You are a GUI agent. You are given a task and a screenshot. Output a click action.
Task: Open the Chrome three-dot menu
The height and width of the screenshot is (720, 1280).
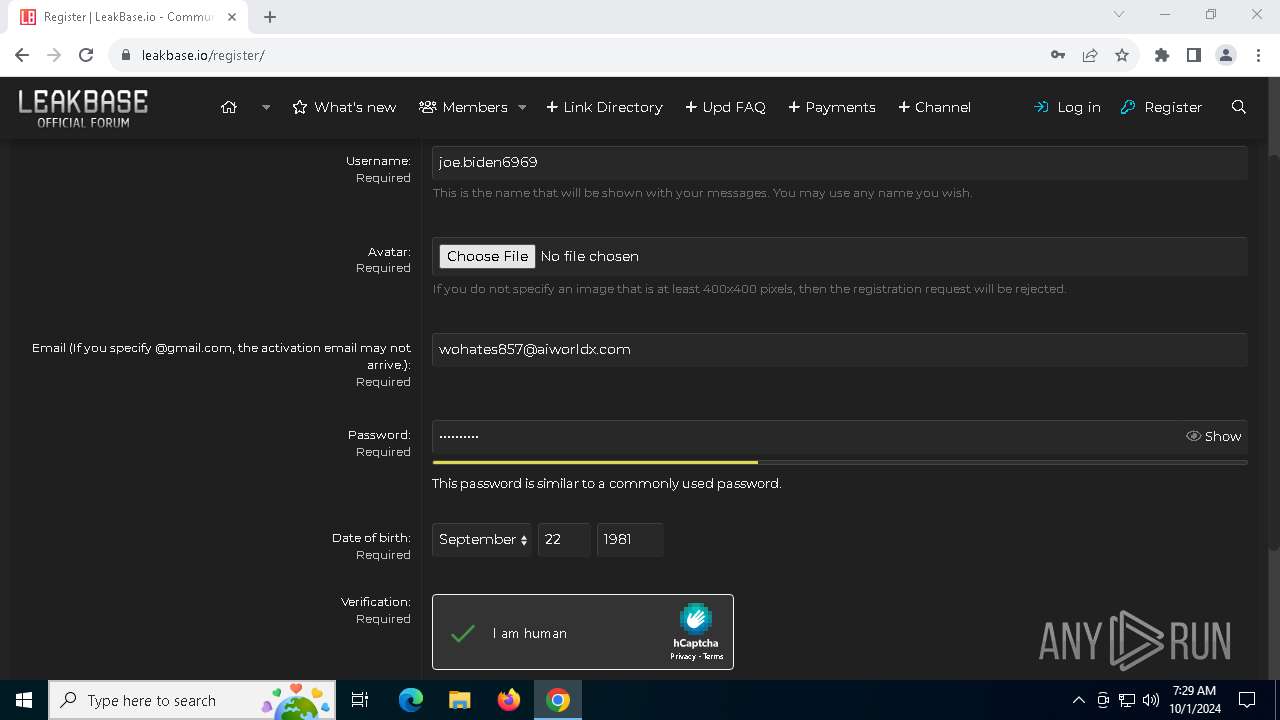click(x=1257, y=55)
